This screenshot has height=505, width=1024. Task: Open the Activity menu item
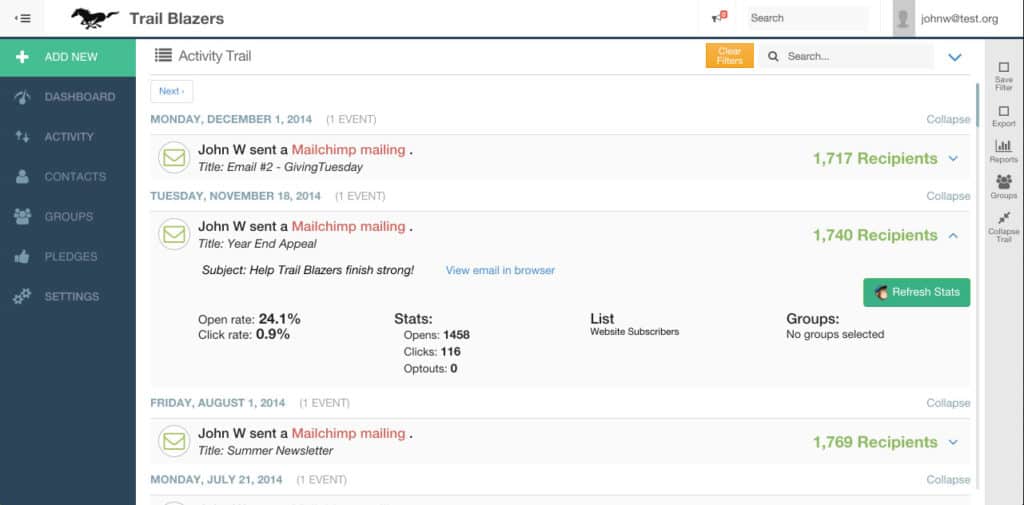tap(68, 137)
